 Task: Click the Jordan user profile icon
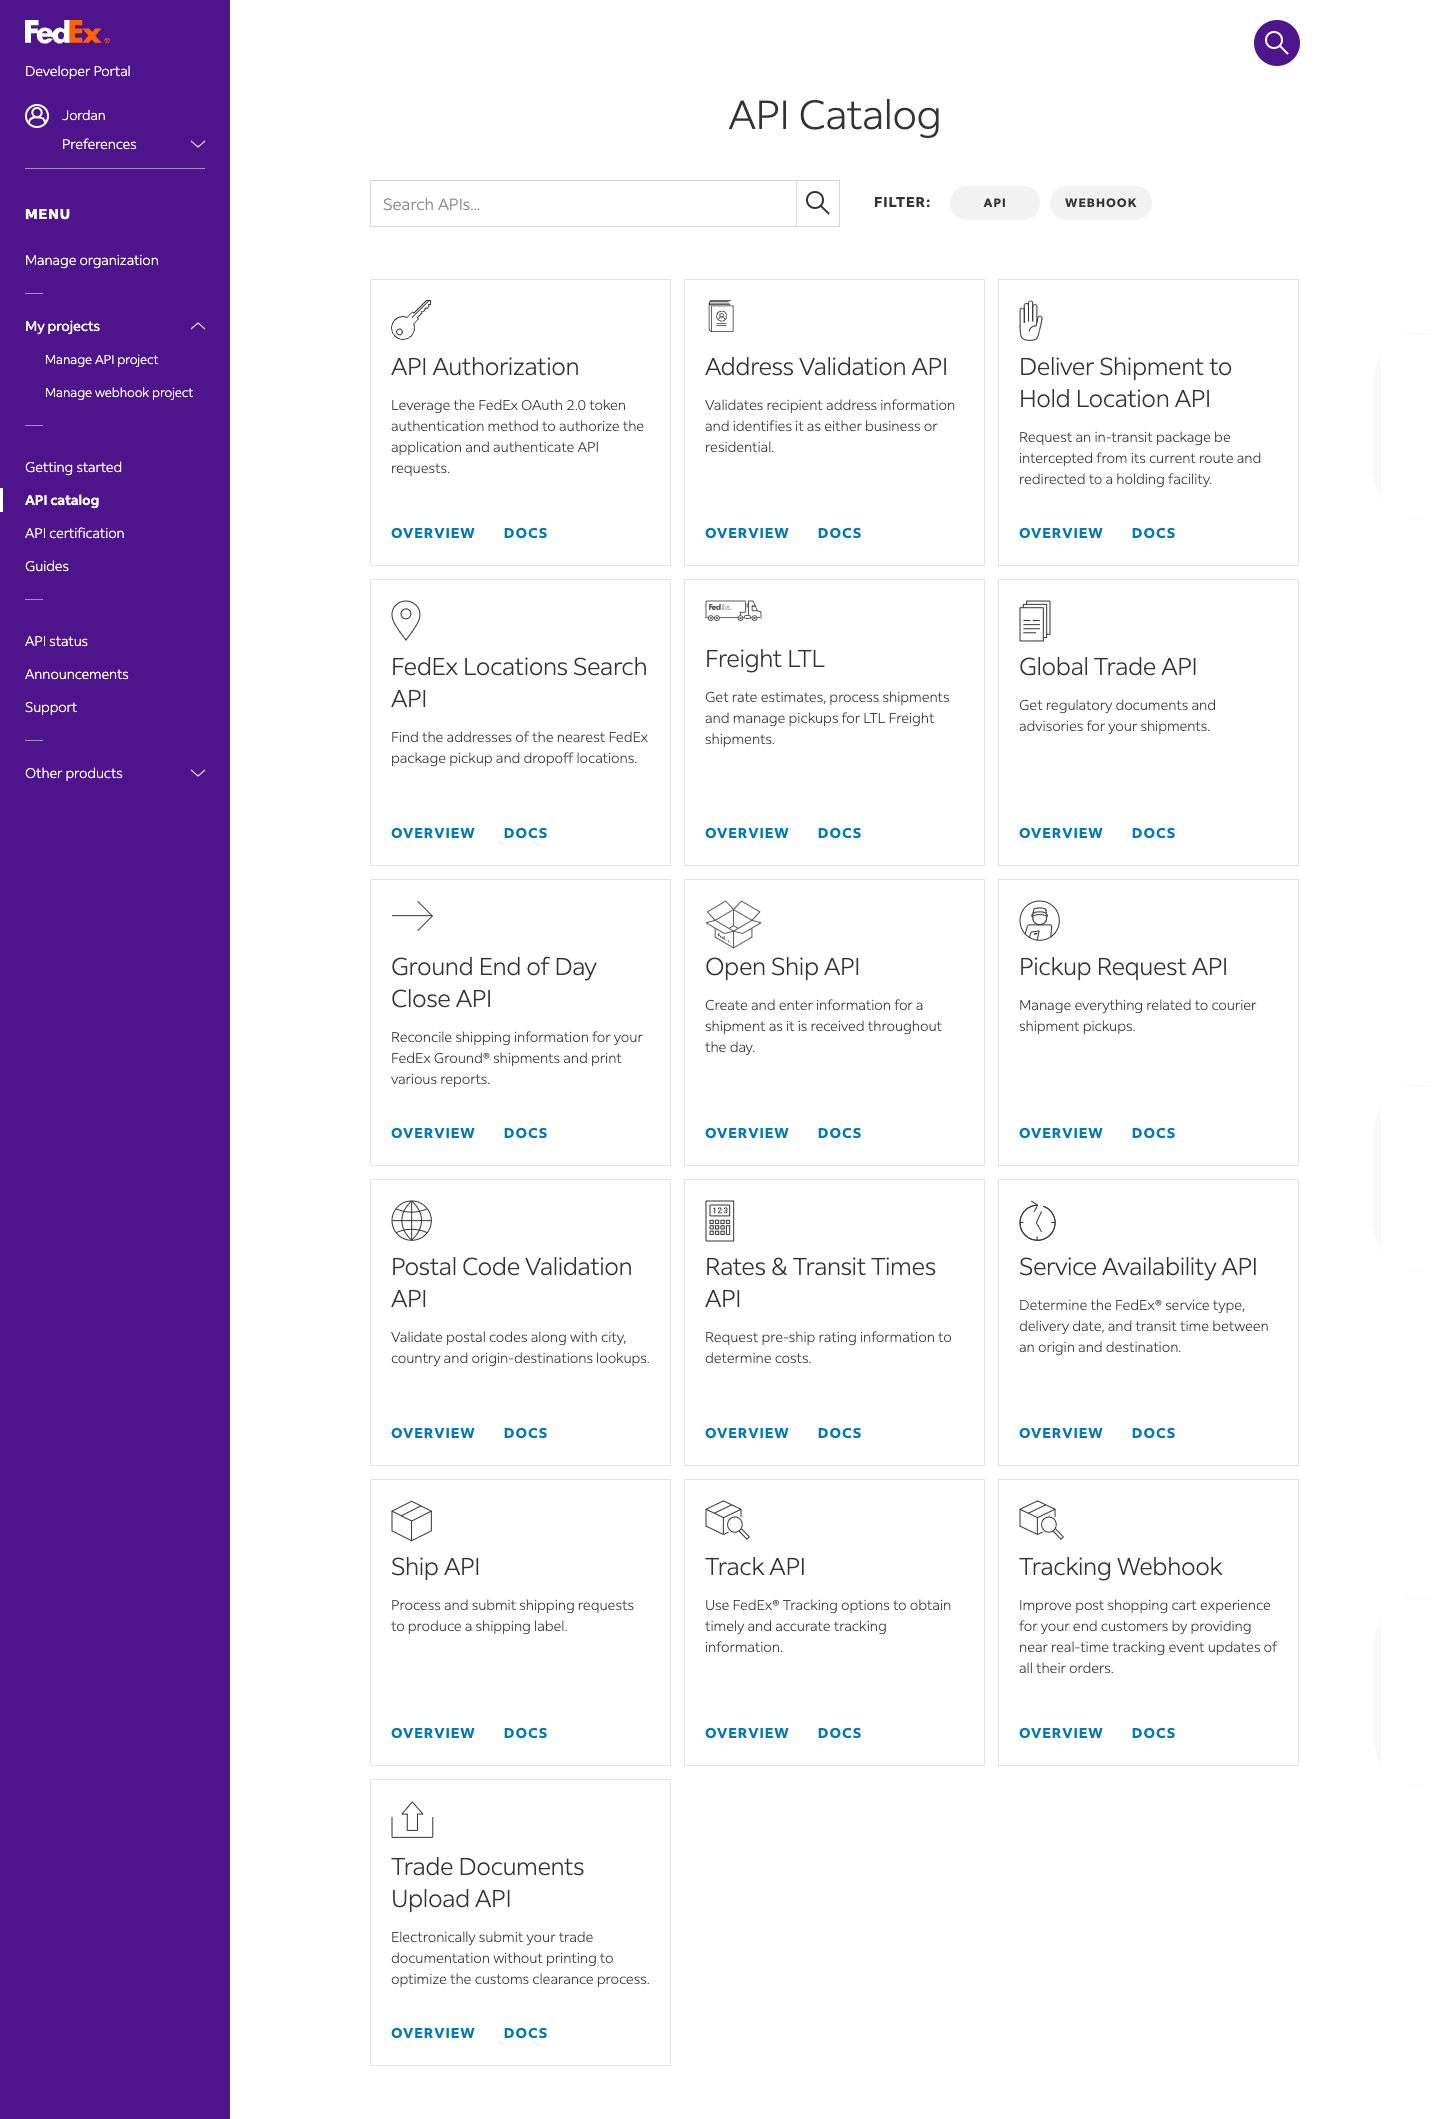point(37,116)
